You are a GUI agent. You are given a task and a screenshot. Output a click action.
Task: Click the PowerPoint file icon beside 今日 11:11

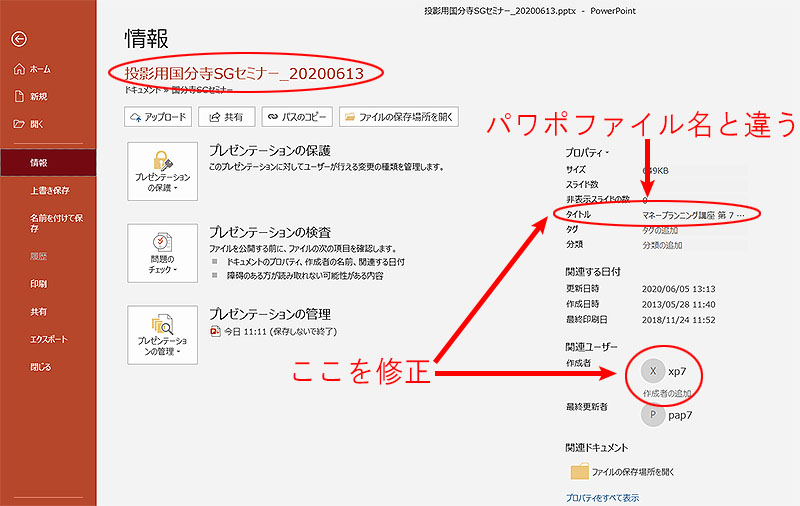point(215,332)
